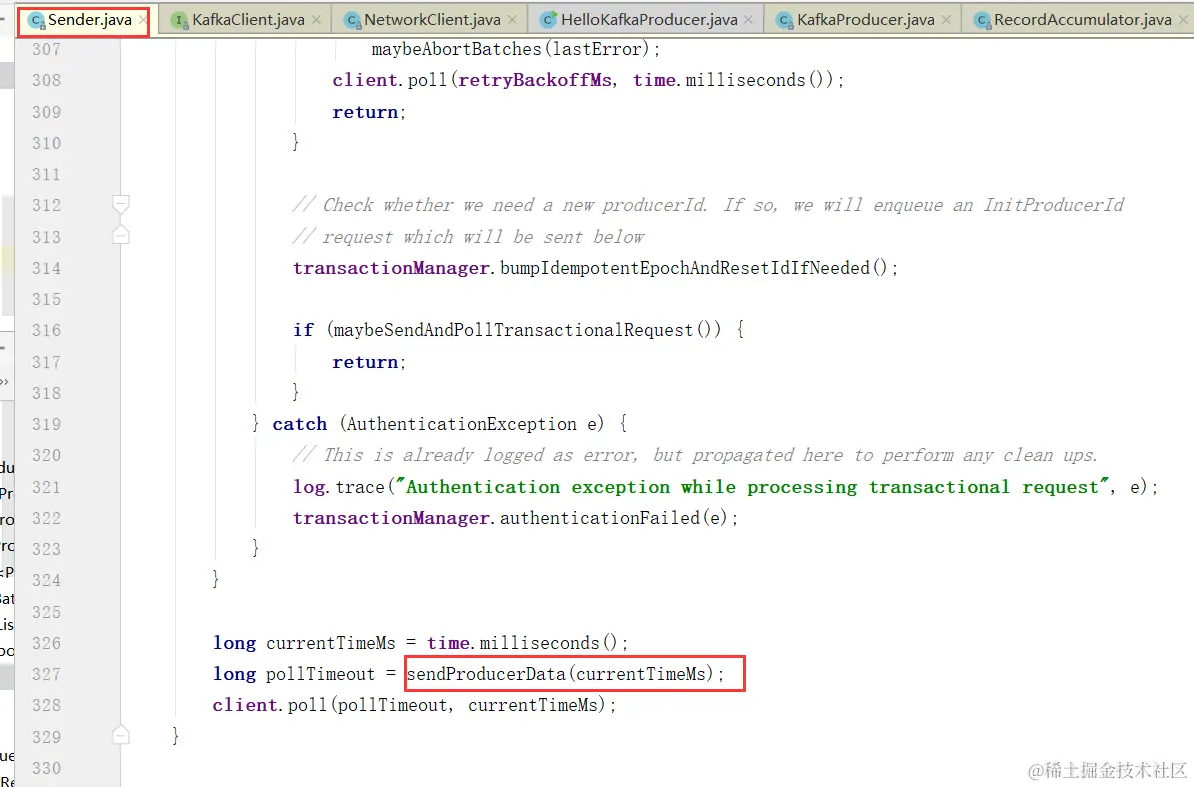
Task: Close the Sender.java tab
Action: [142, 20]
